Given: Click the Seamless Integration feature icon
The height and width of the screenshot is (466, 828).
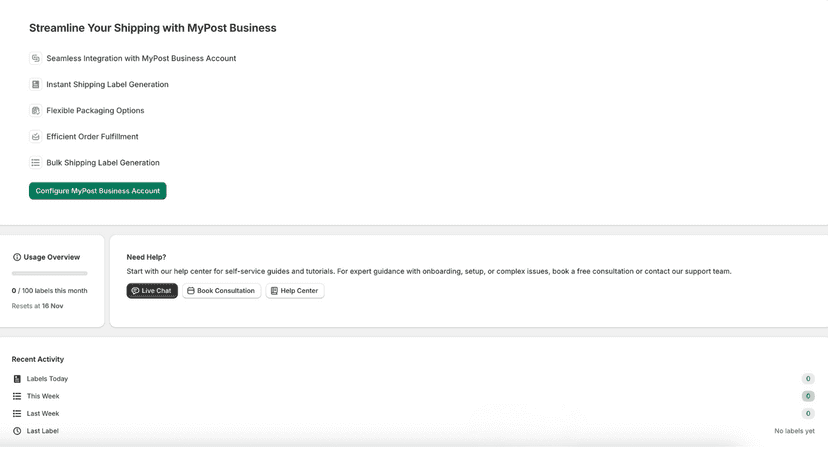Looking at the screenshot, I should point(35,58).
